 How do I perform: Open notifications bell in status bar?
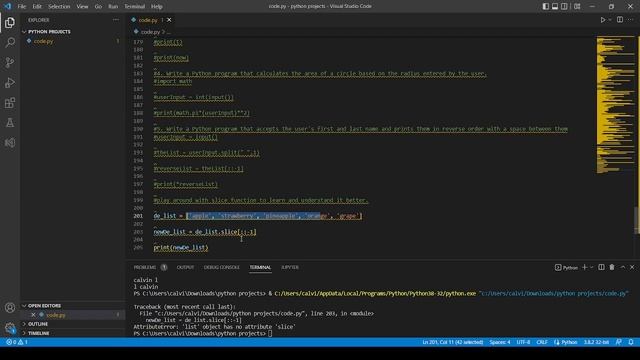tap(631, 342)
